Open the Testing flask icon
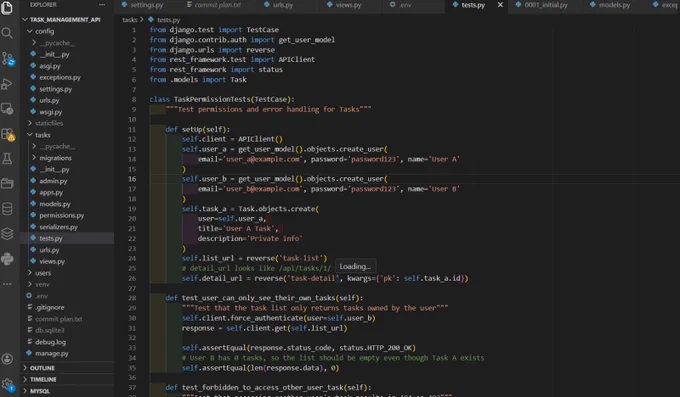The image size is (680, 397). click(x=7, y=159)
